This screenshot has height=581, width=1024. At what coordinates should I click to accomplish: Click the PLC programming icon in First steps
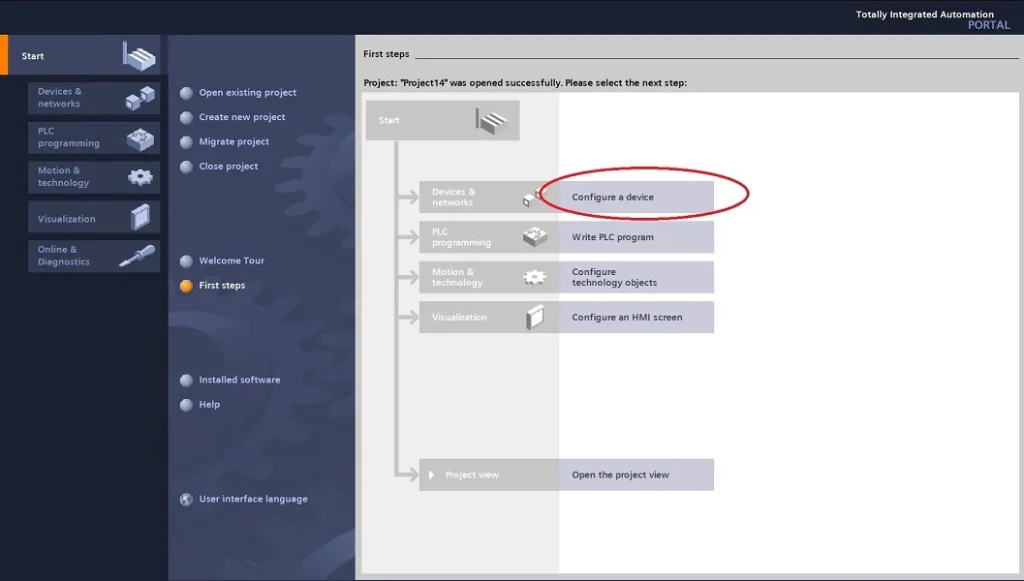(535, 237)
